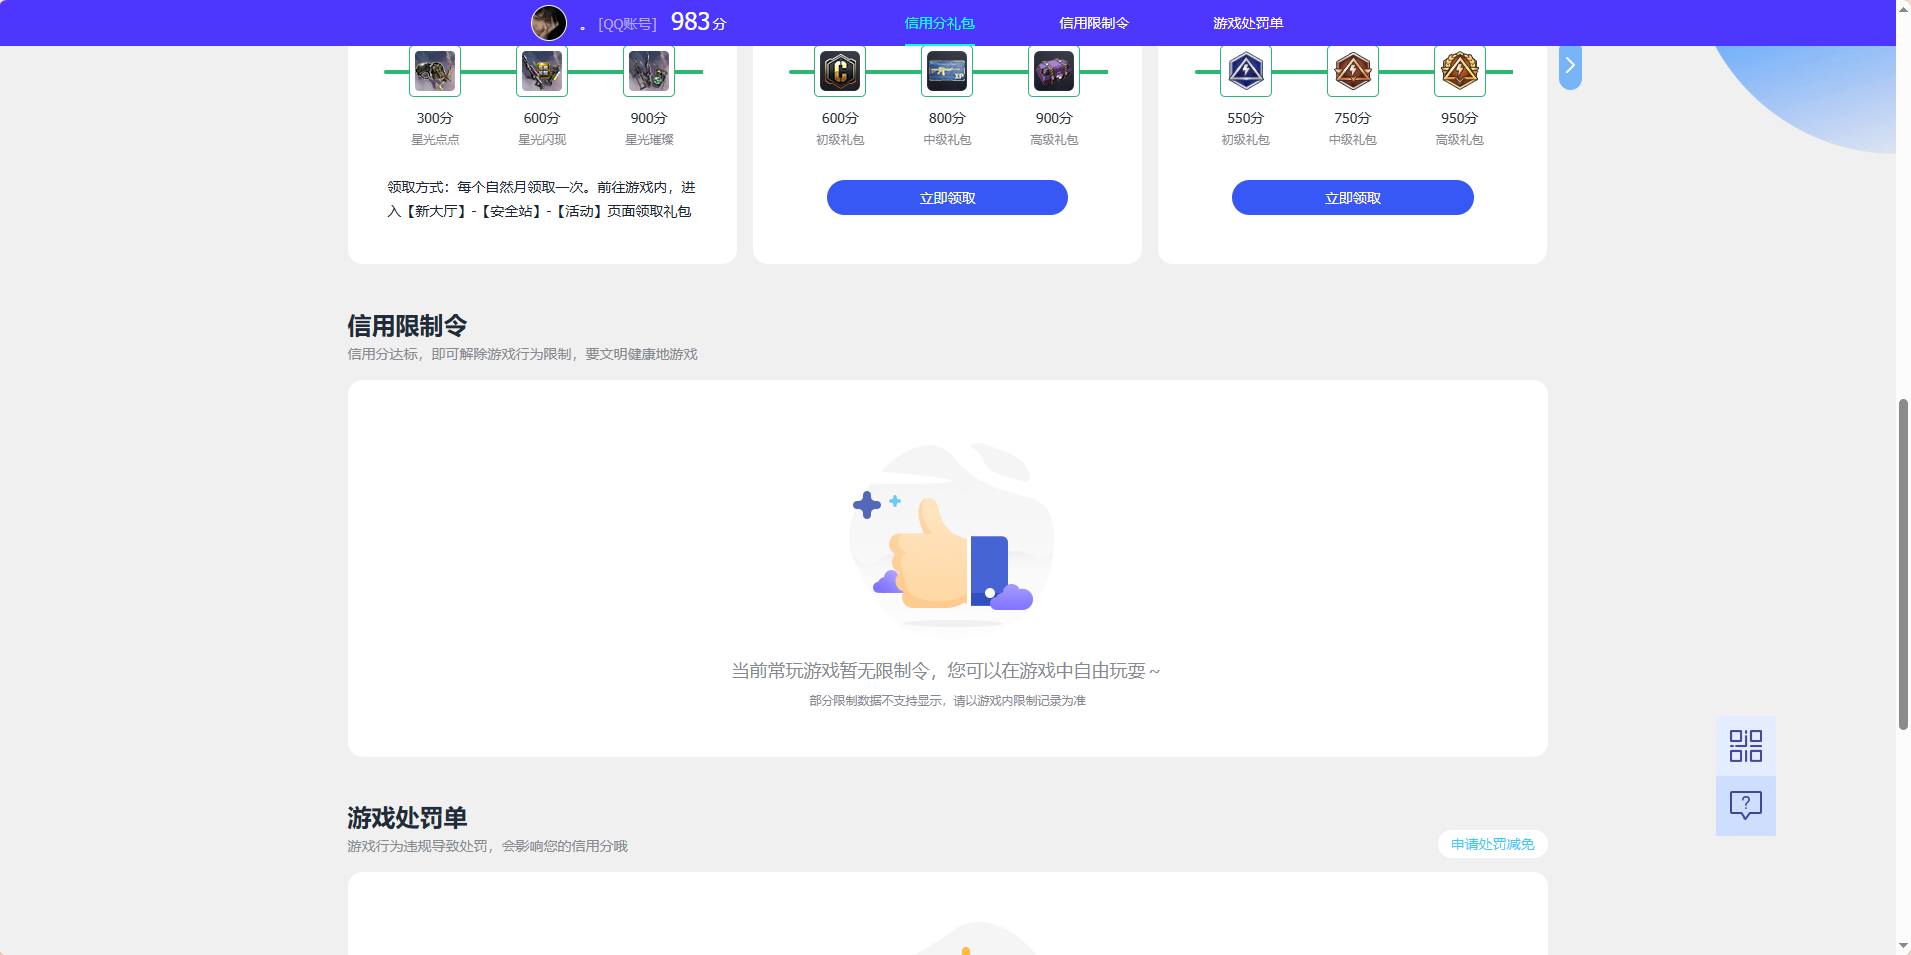
Task: Click the 600分 初级礼包 gold badge icon
Action: tap(840, 71)
